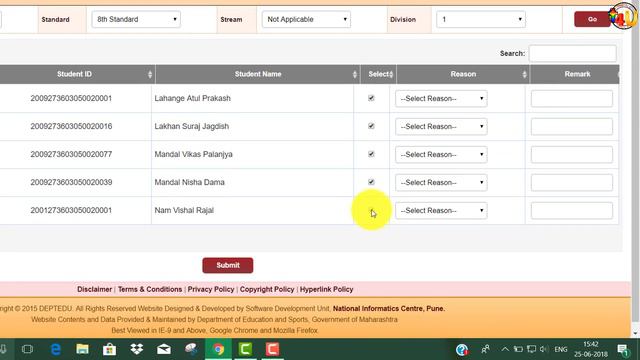Viewport: 640px width, 360px height.
Task: Click the Search input field
Action: (573, 53)
